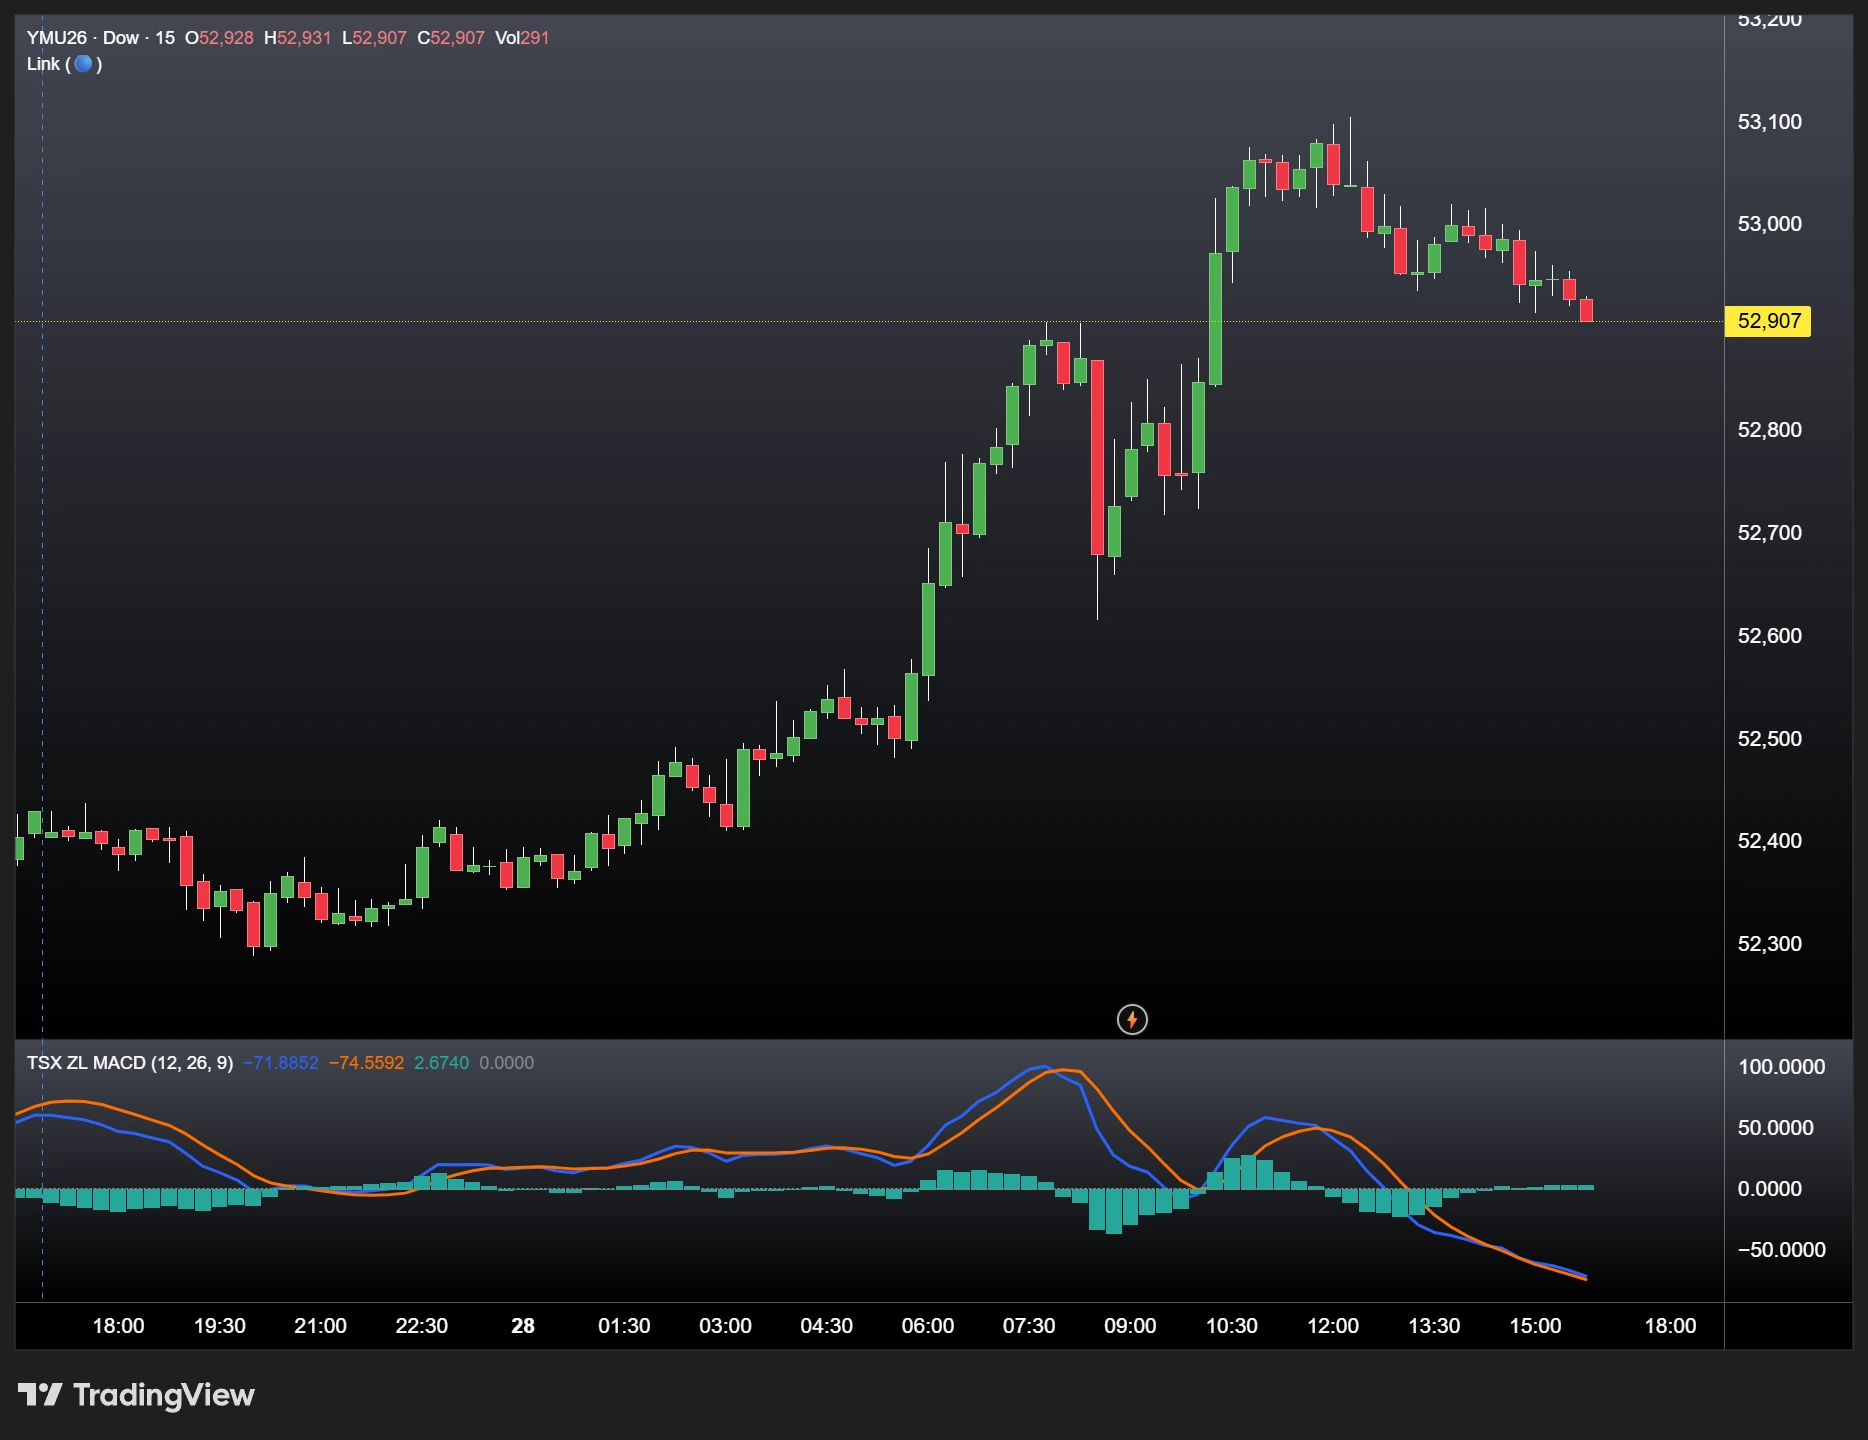Viewport: 1868px width, 1440px height.
Task: Click the 52,700 price scale label
Action: point(1769,533)
